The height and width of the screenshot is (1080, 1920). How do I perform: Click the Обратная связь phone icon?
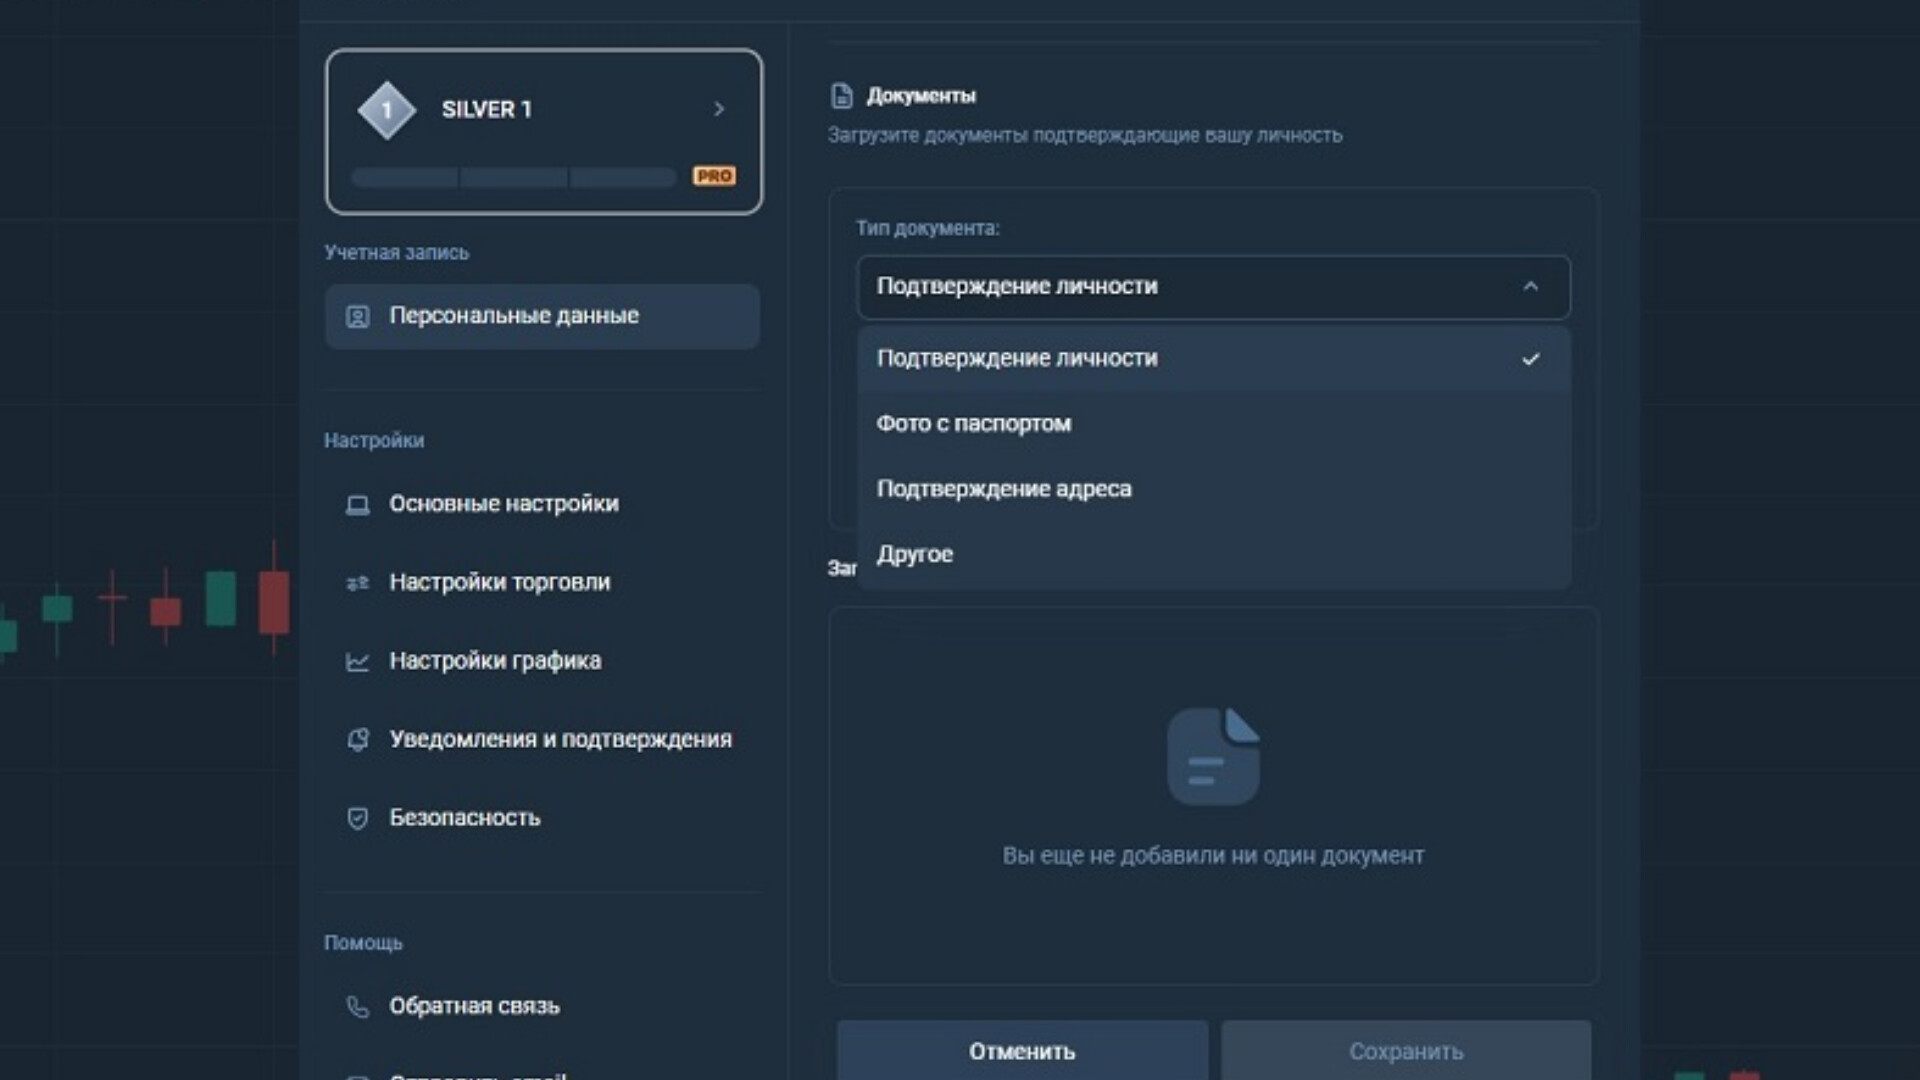[x=357, y=1006]
